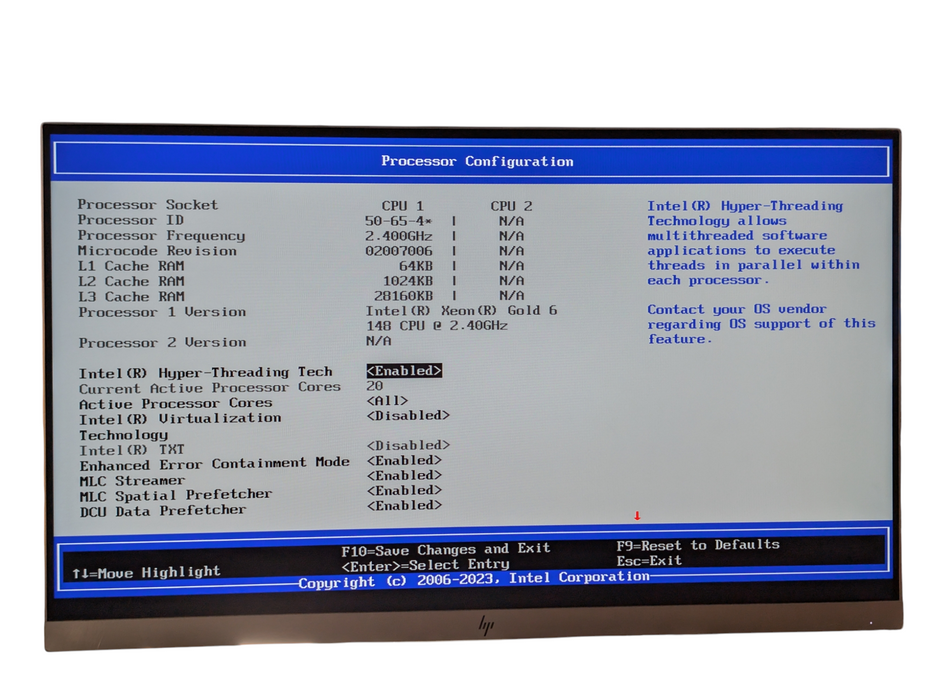
Task: Click the Copyright Intel Corporation line
Action: (x=474, y=579)
